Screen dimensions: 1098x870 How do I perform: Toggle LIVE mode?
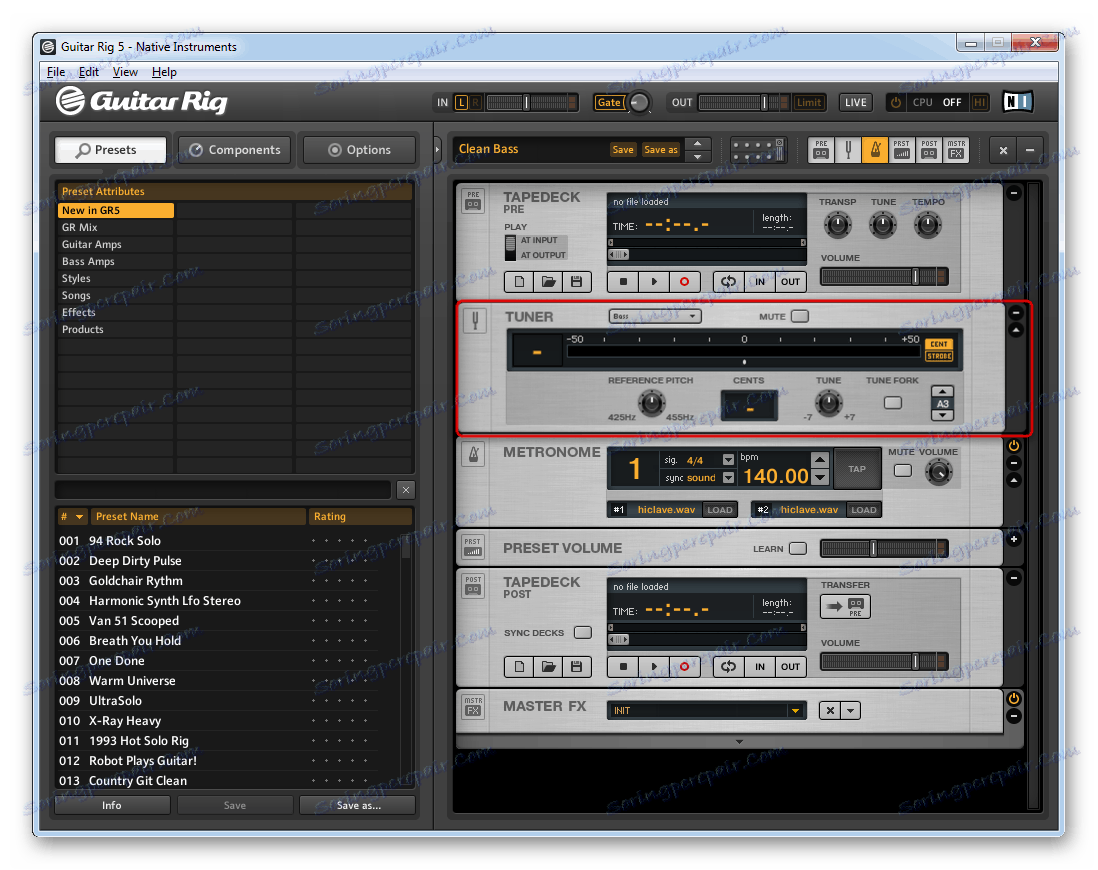click(x=855, y=102)
